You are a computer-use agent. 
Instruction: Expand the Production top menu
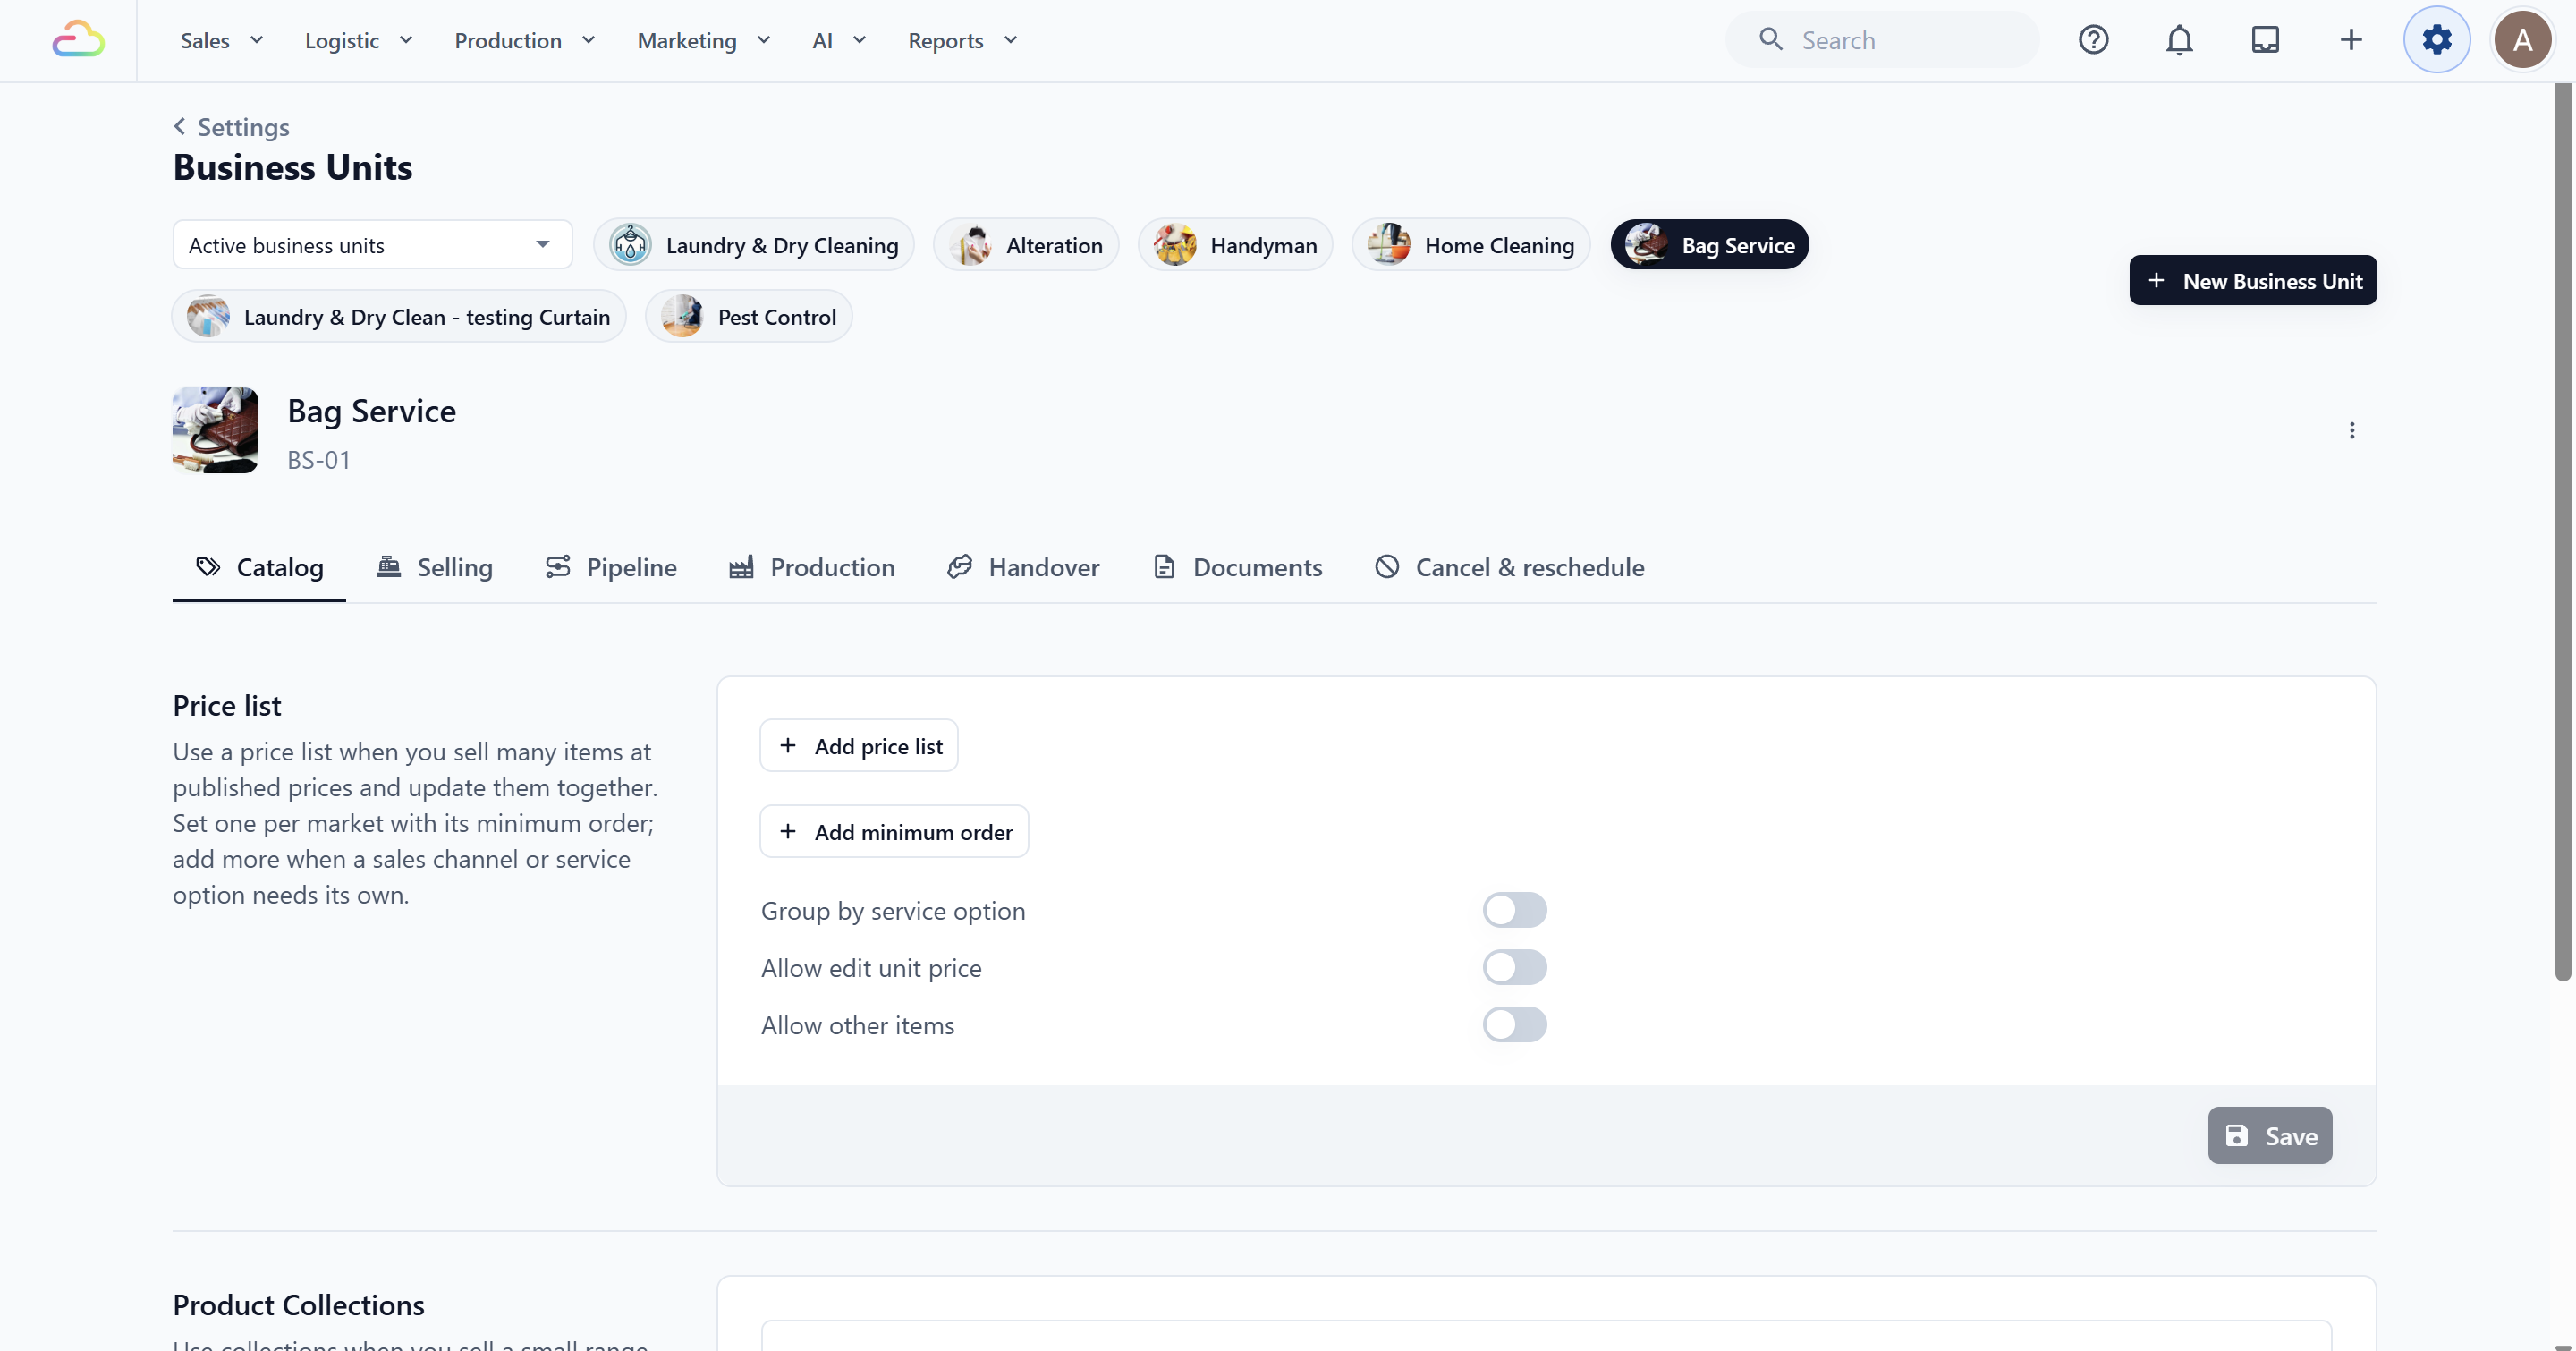click(x=525, y=41)
